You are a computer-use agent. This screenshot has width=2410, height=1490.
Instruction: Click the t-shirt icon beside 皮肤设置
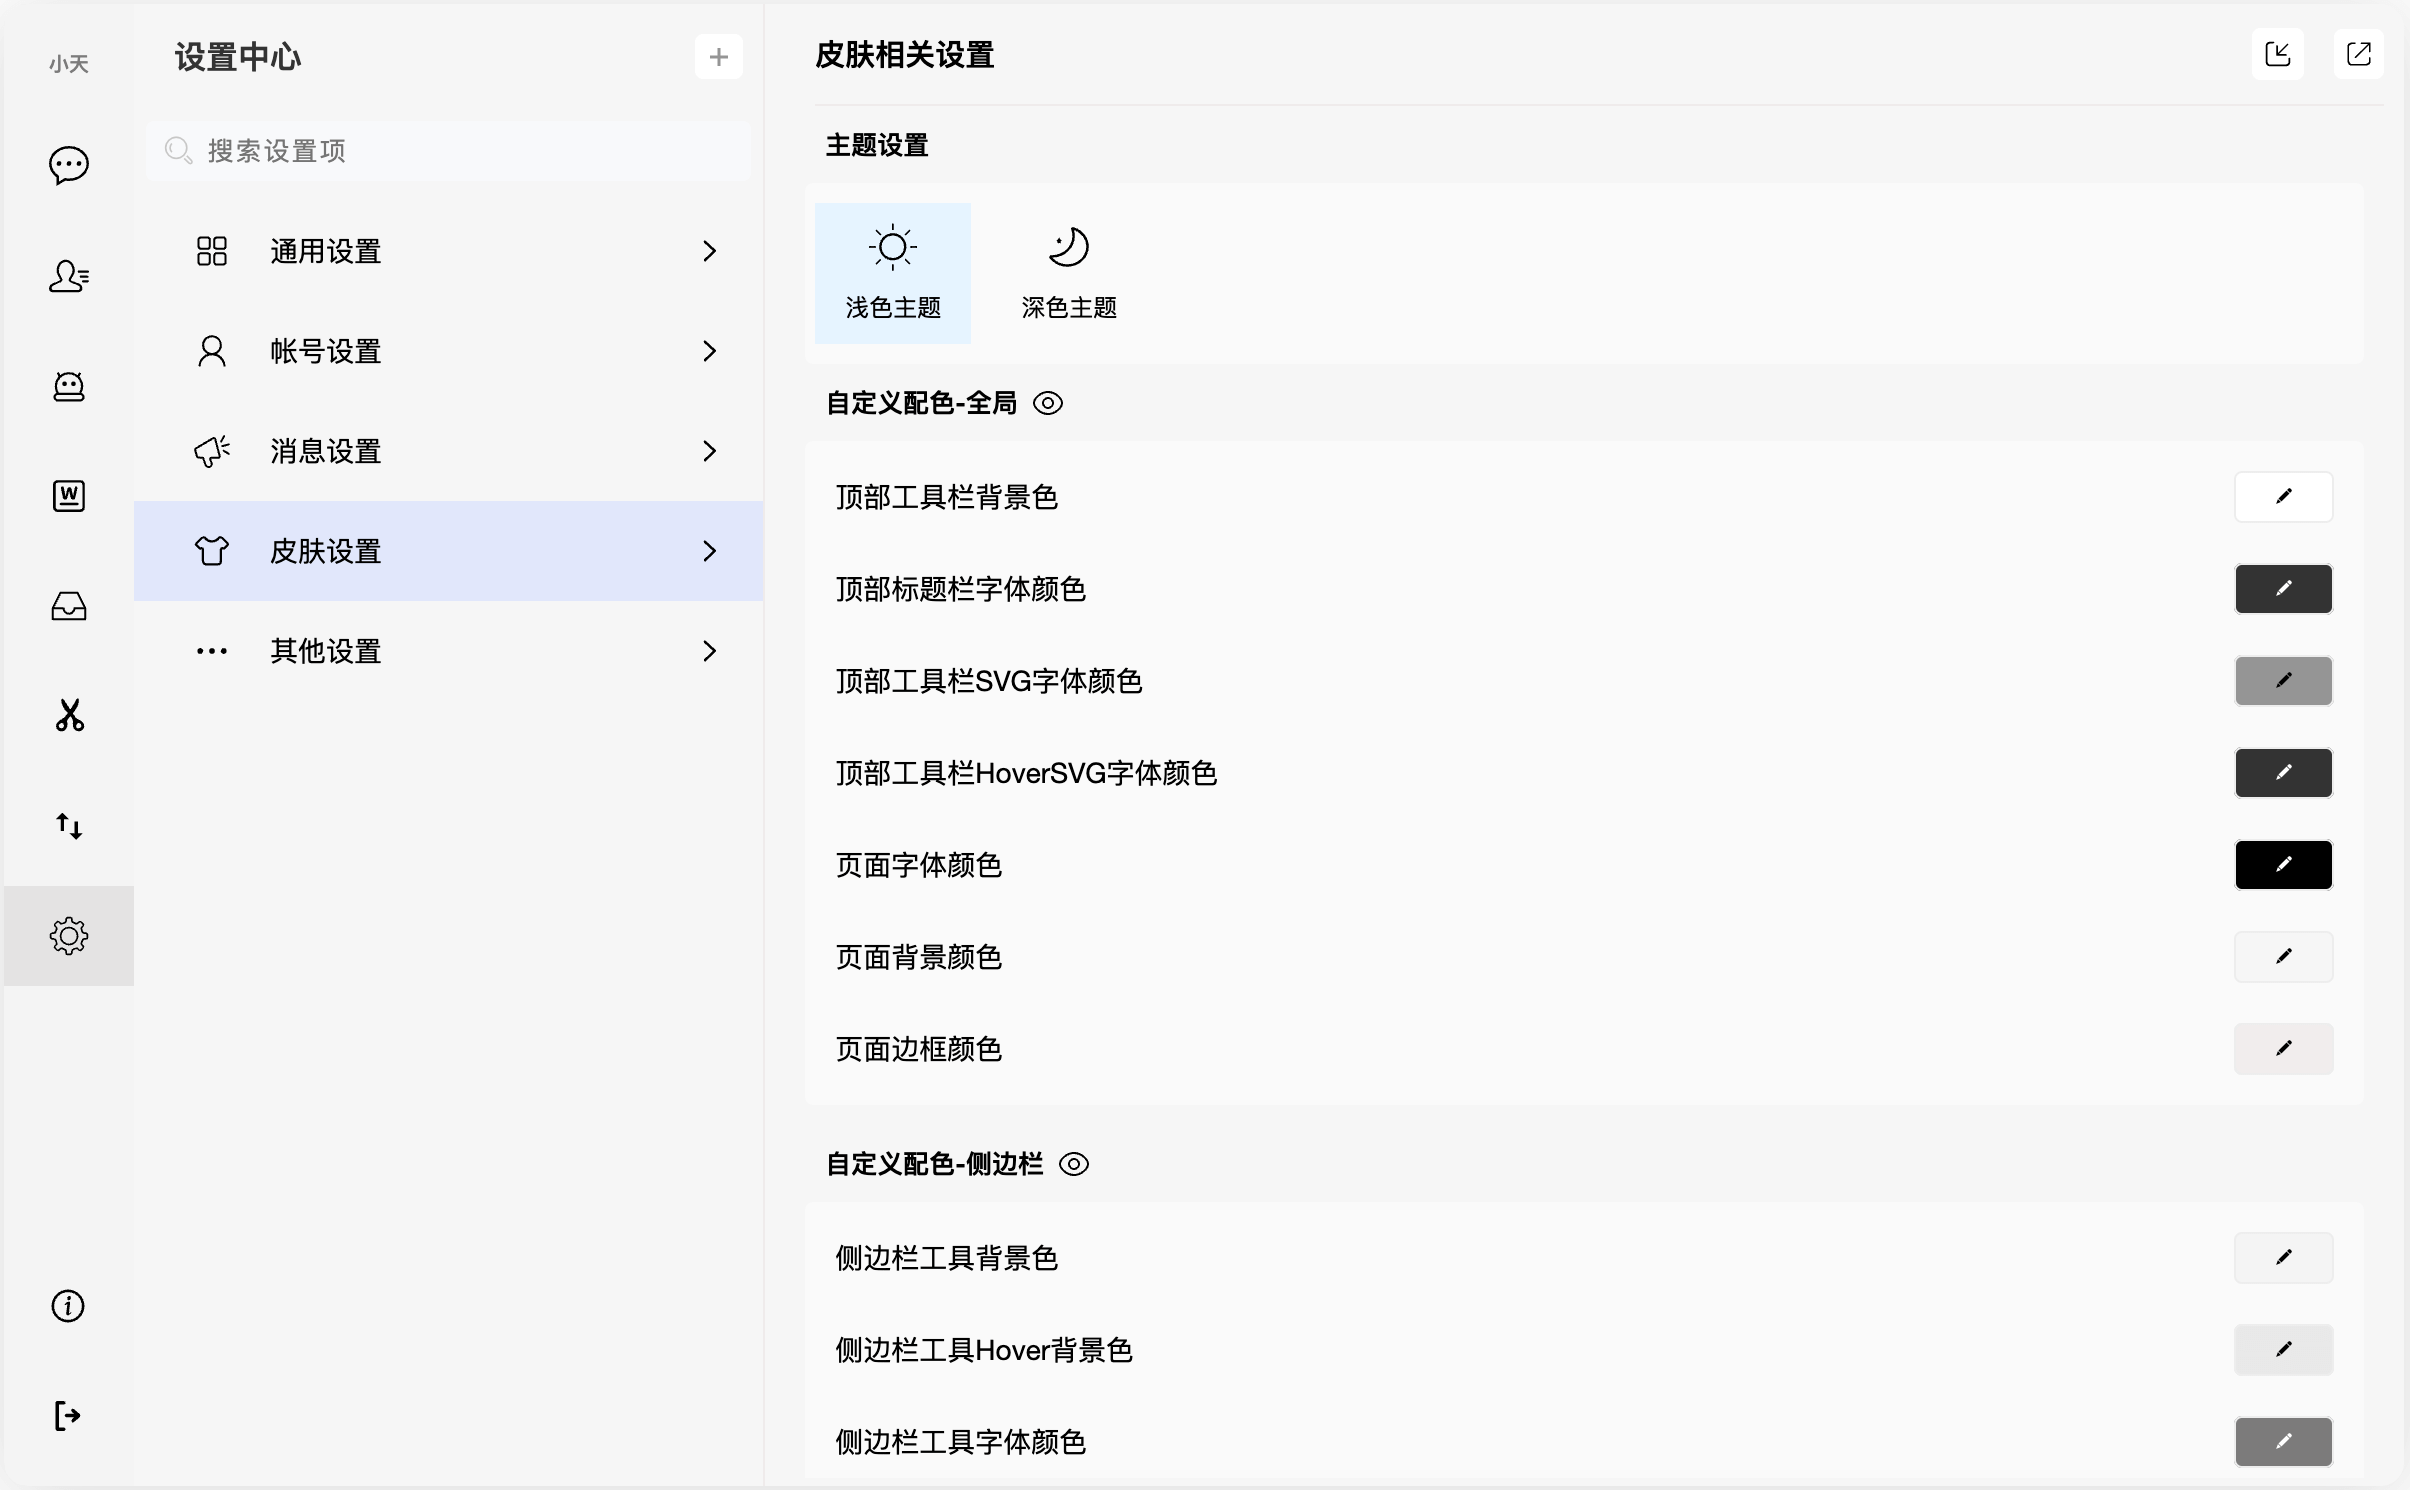[x=212, y=551]
